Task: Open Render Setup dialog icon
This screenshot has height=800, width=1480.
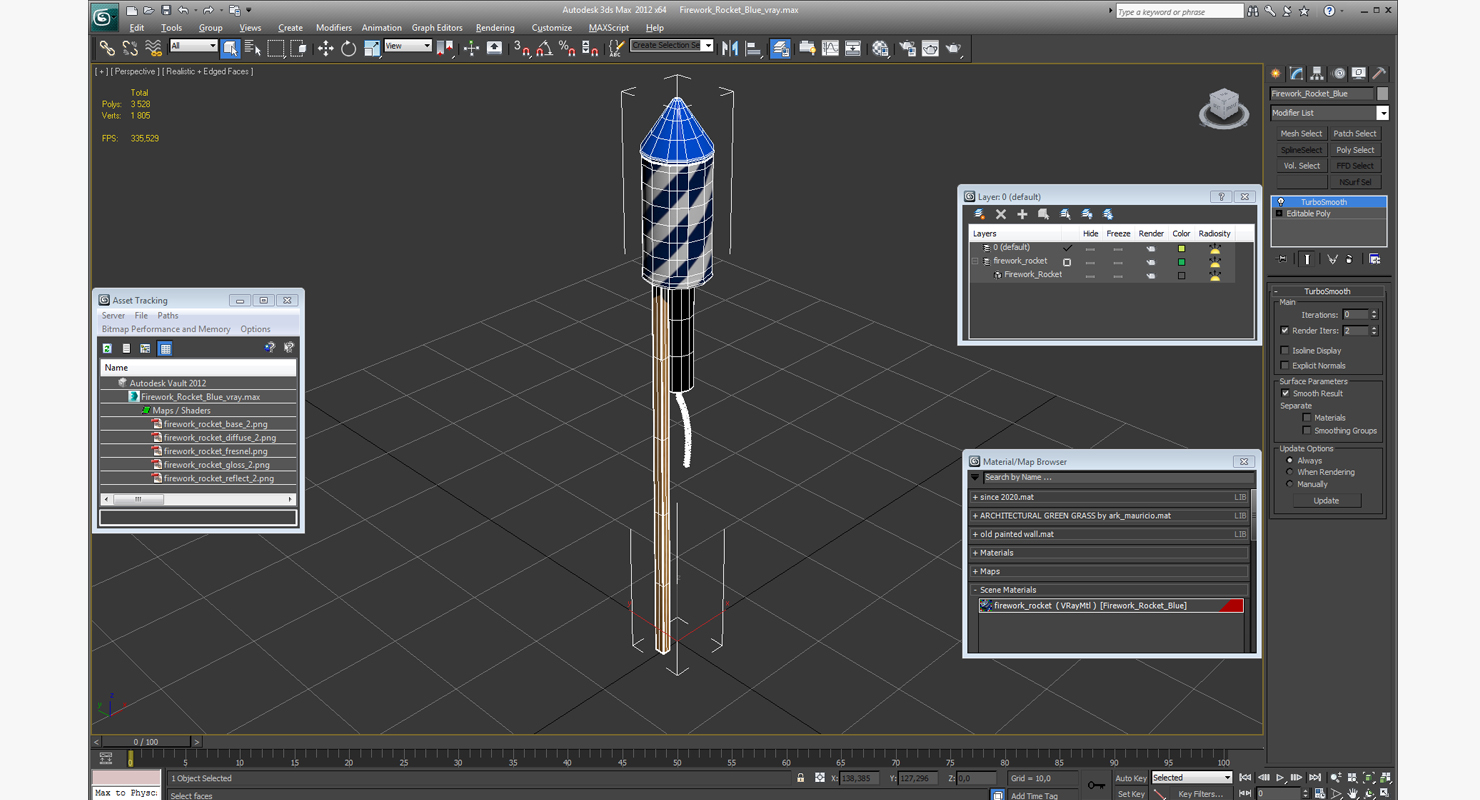Action: point(907,48)
